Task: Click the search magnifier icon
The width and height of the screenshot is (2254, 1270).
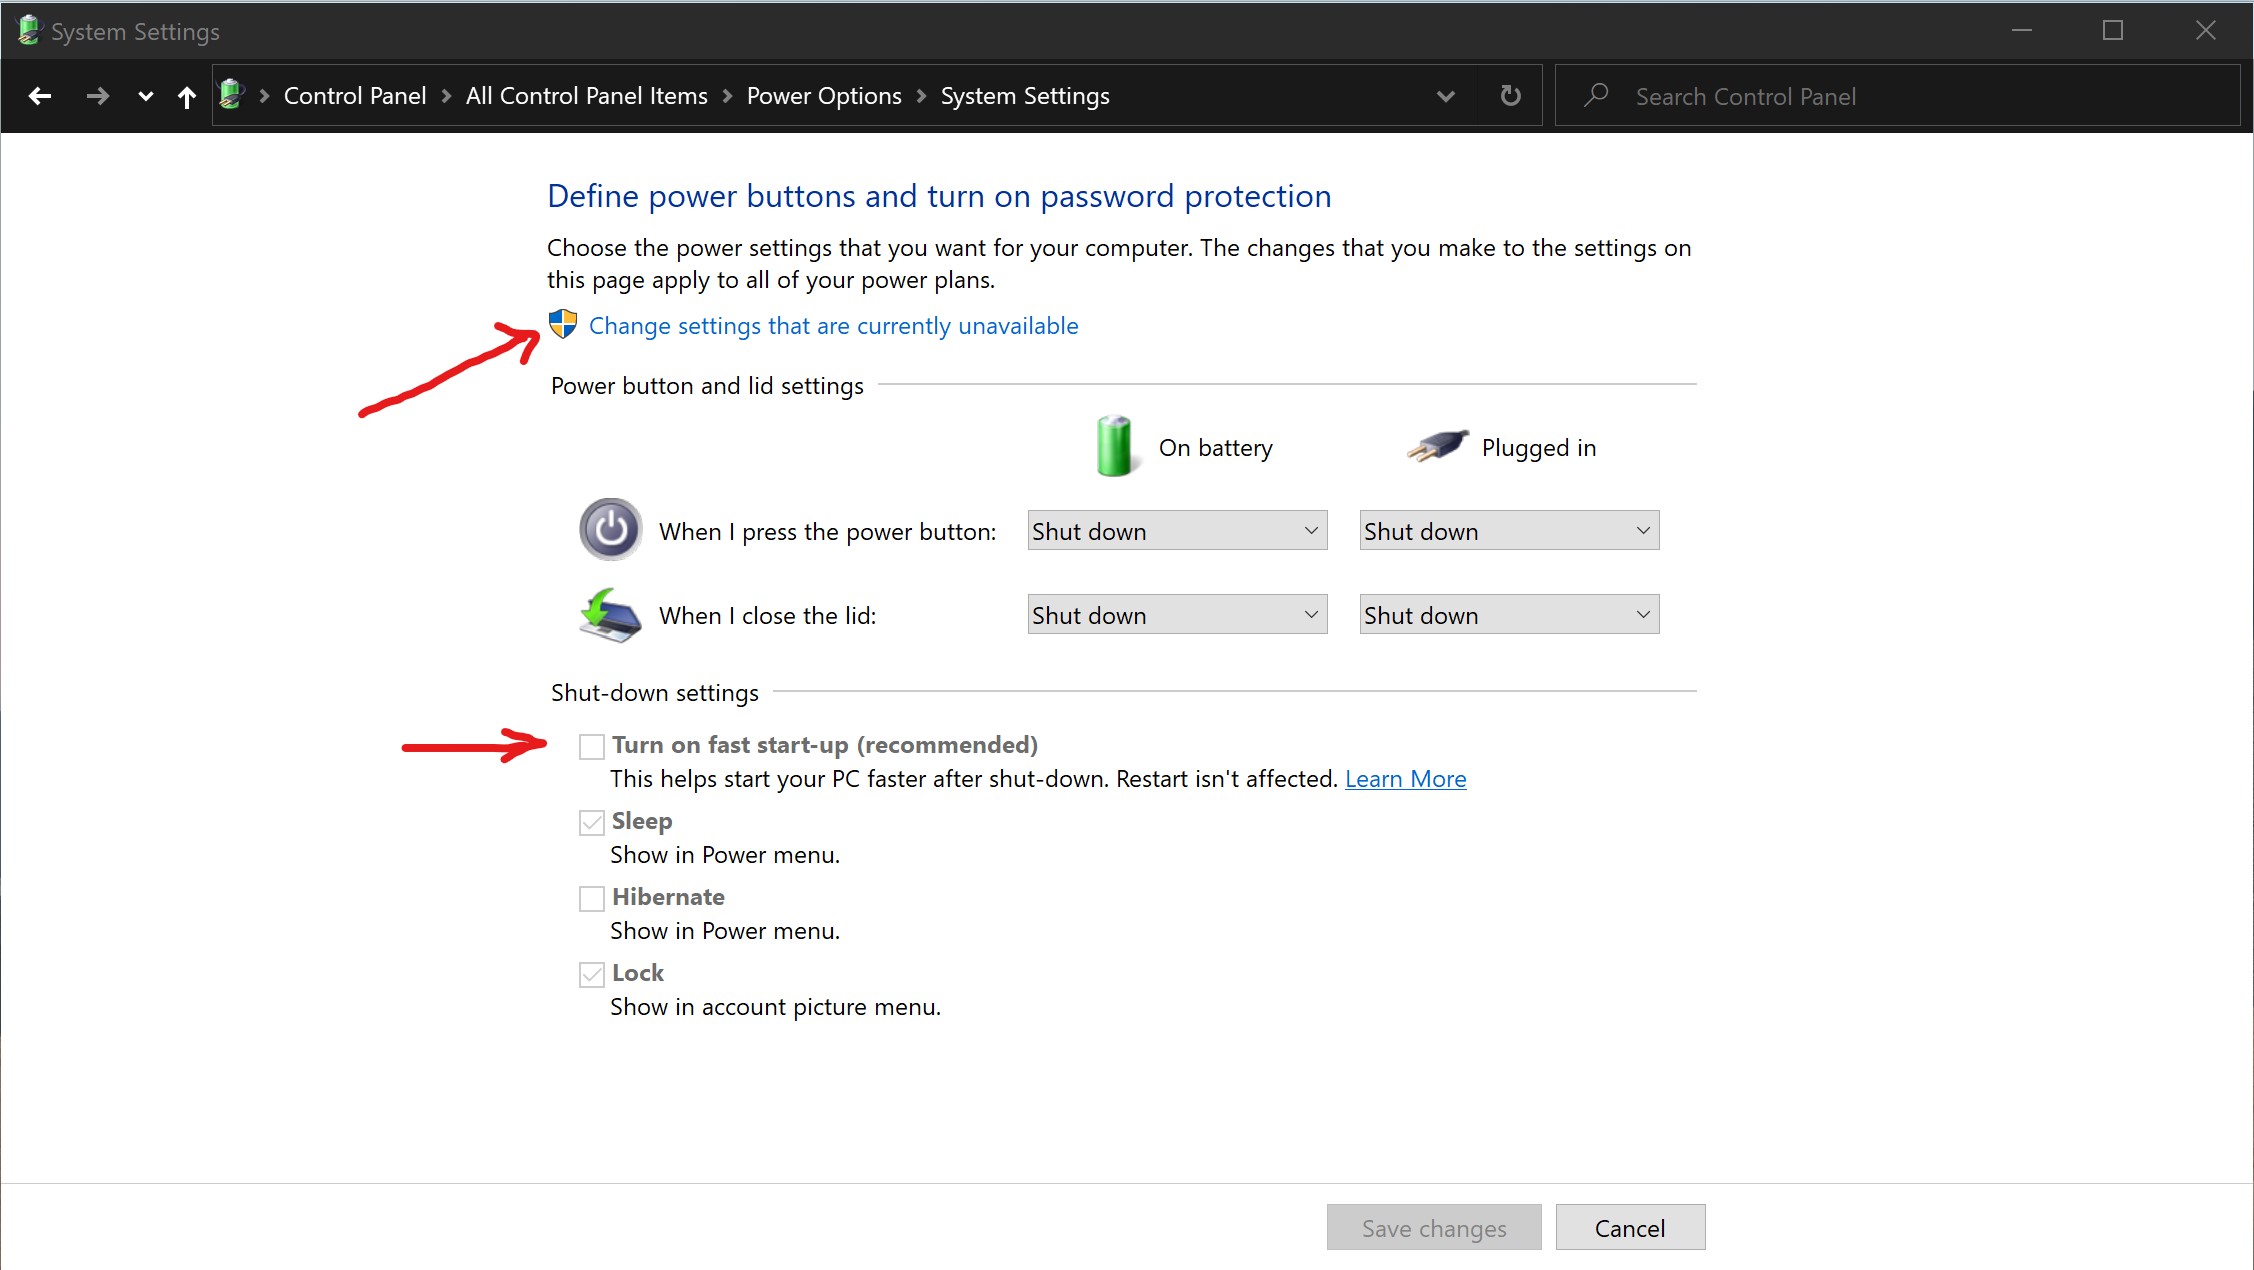Action: point(1596,95)
